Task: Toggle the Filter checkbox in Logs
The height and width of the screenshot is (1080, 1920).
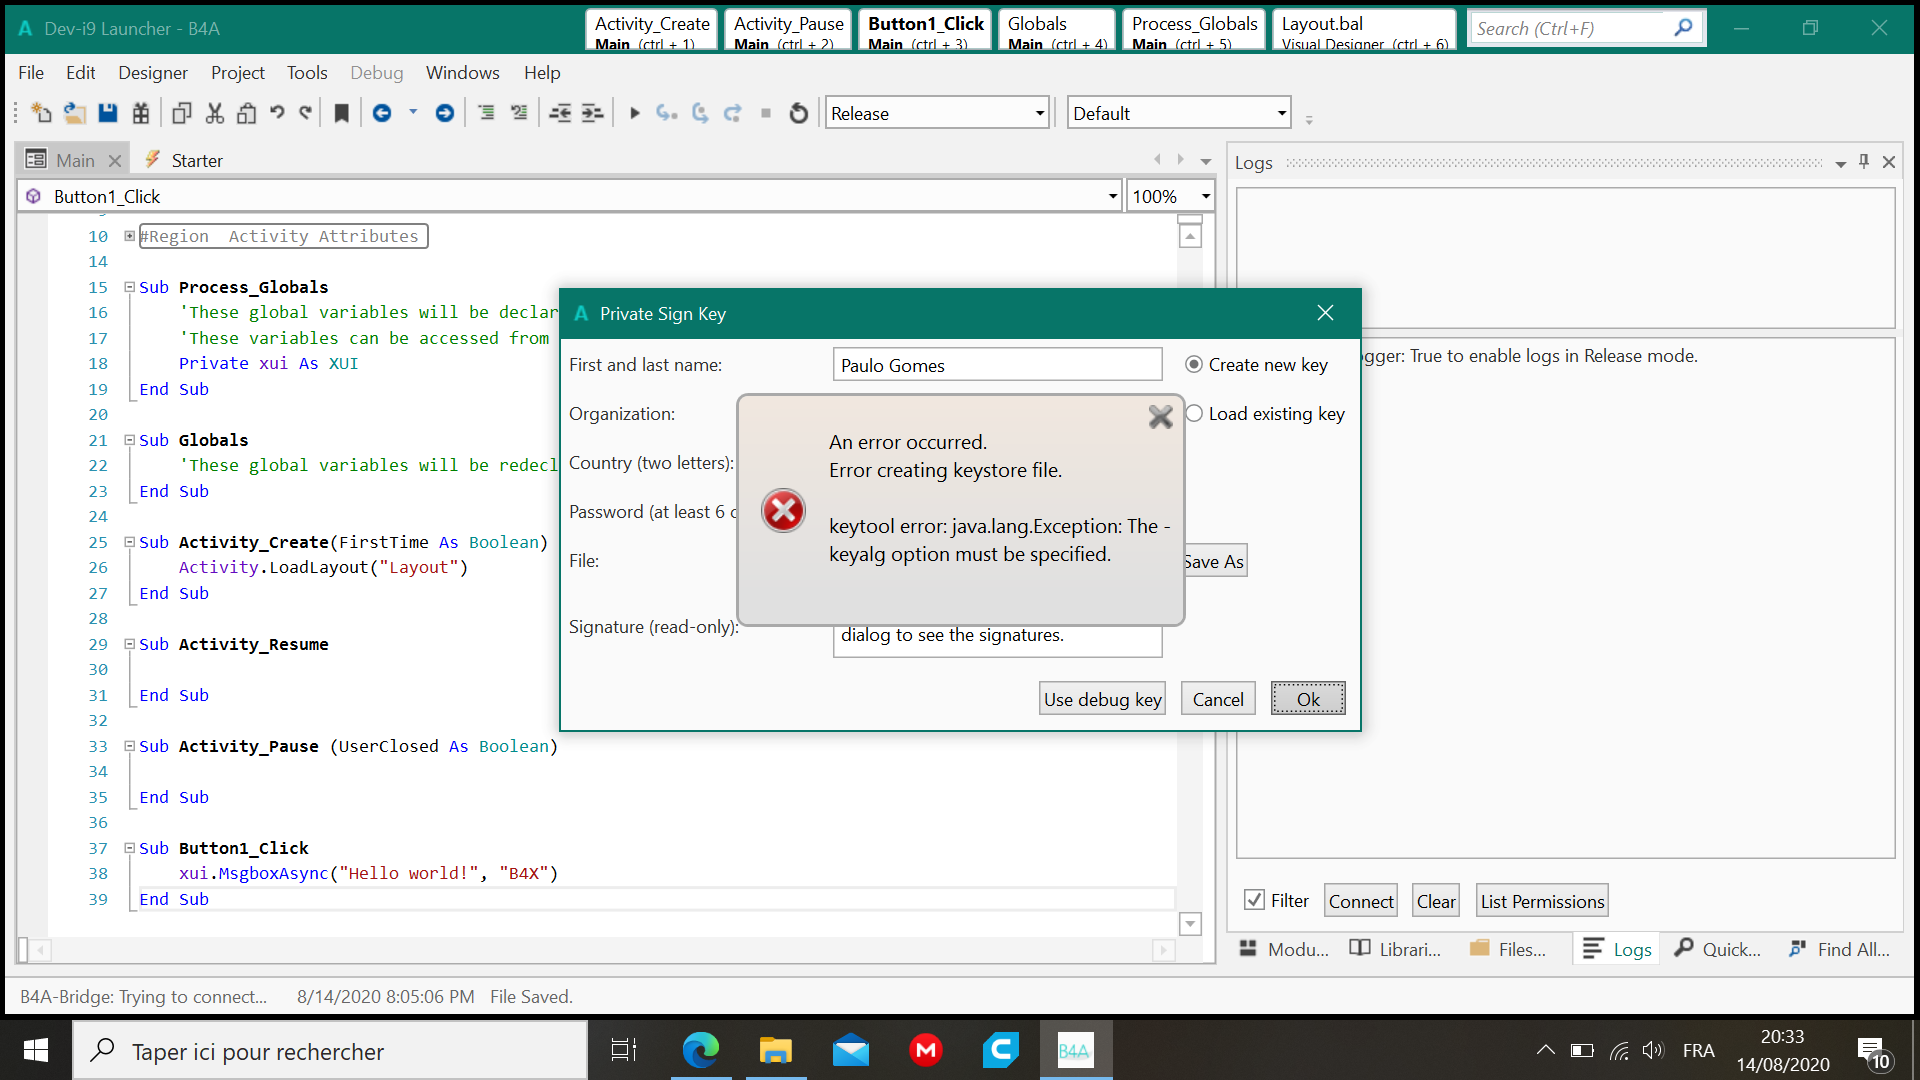Action: tap(1254, 900)
